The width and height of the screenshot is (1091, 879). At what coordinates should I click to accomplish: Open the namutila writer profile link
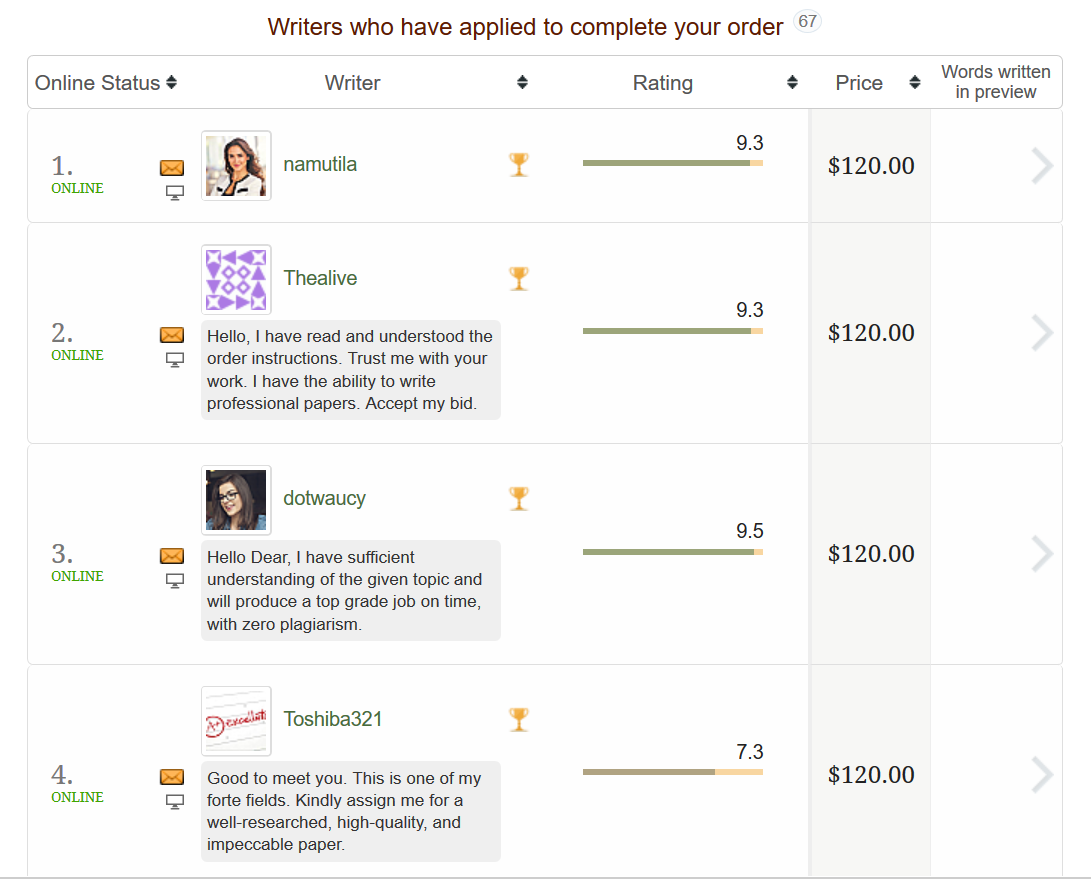pyautogui.click(x=320, y=164)
